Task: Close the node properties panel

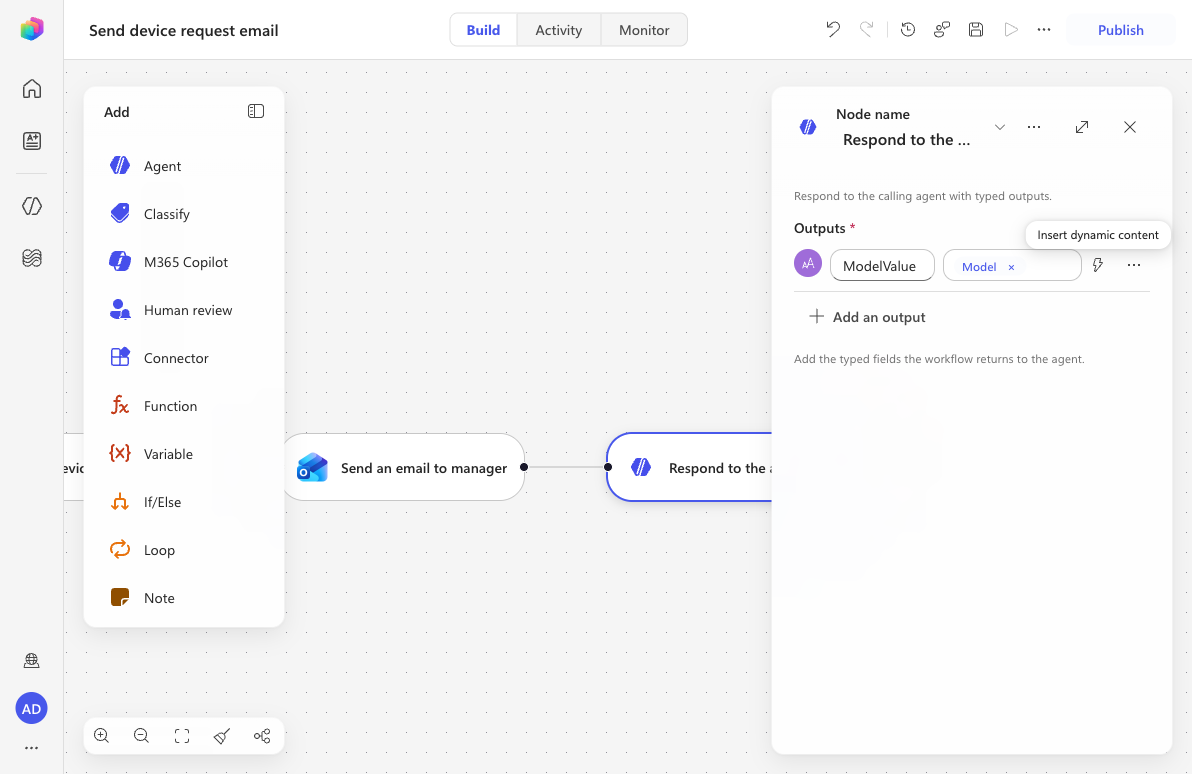Action: [1130, 127]
